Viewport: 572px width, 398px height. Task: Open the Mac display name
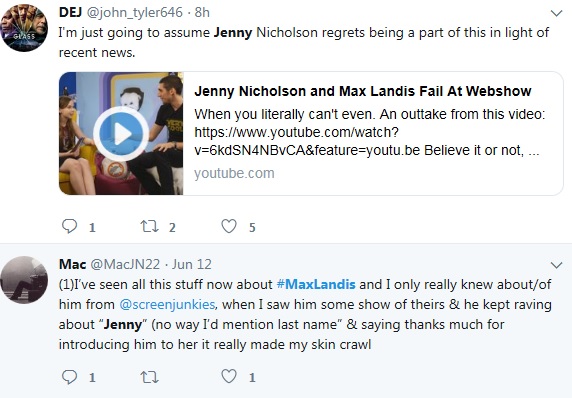point(73,264)
